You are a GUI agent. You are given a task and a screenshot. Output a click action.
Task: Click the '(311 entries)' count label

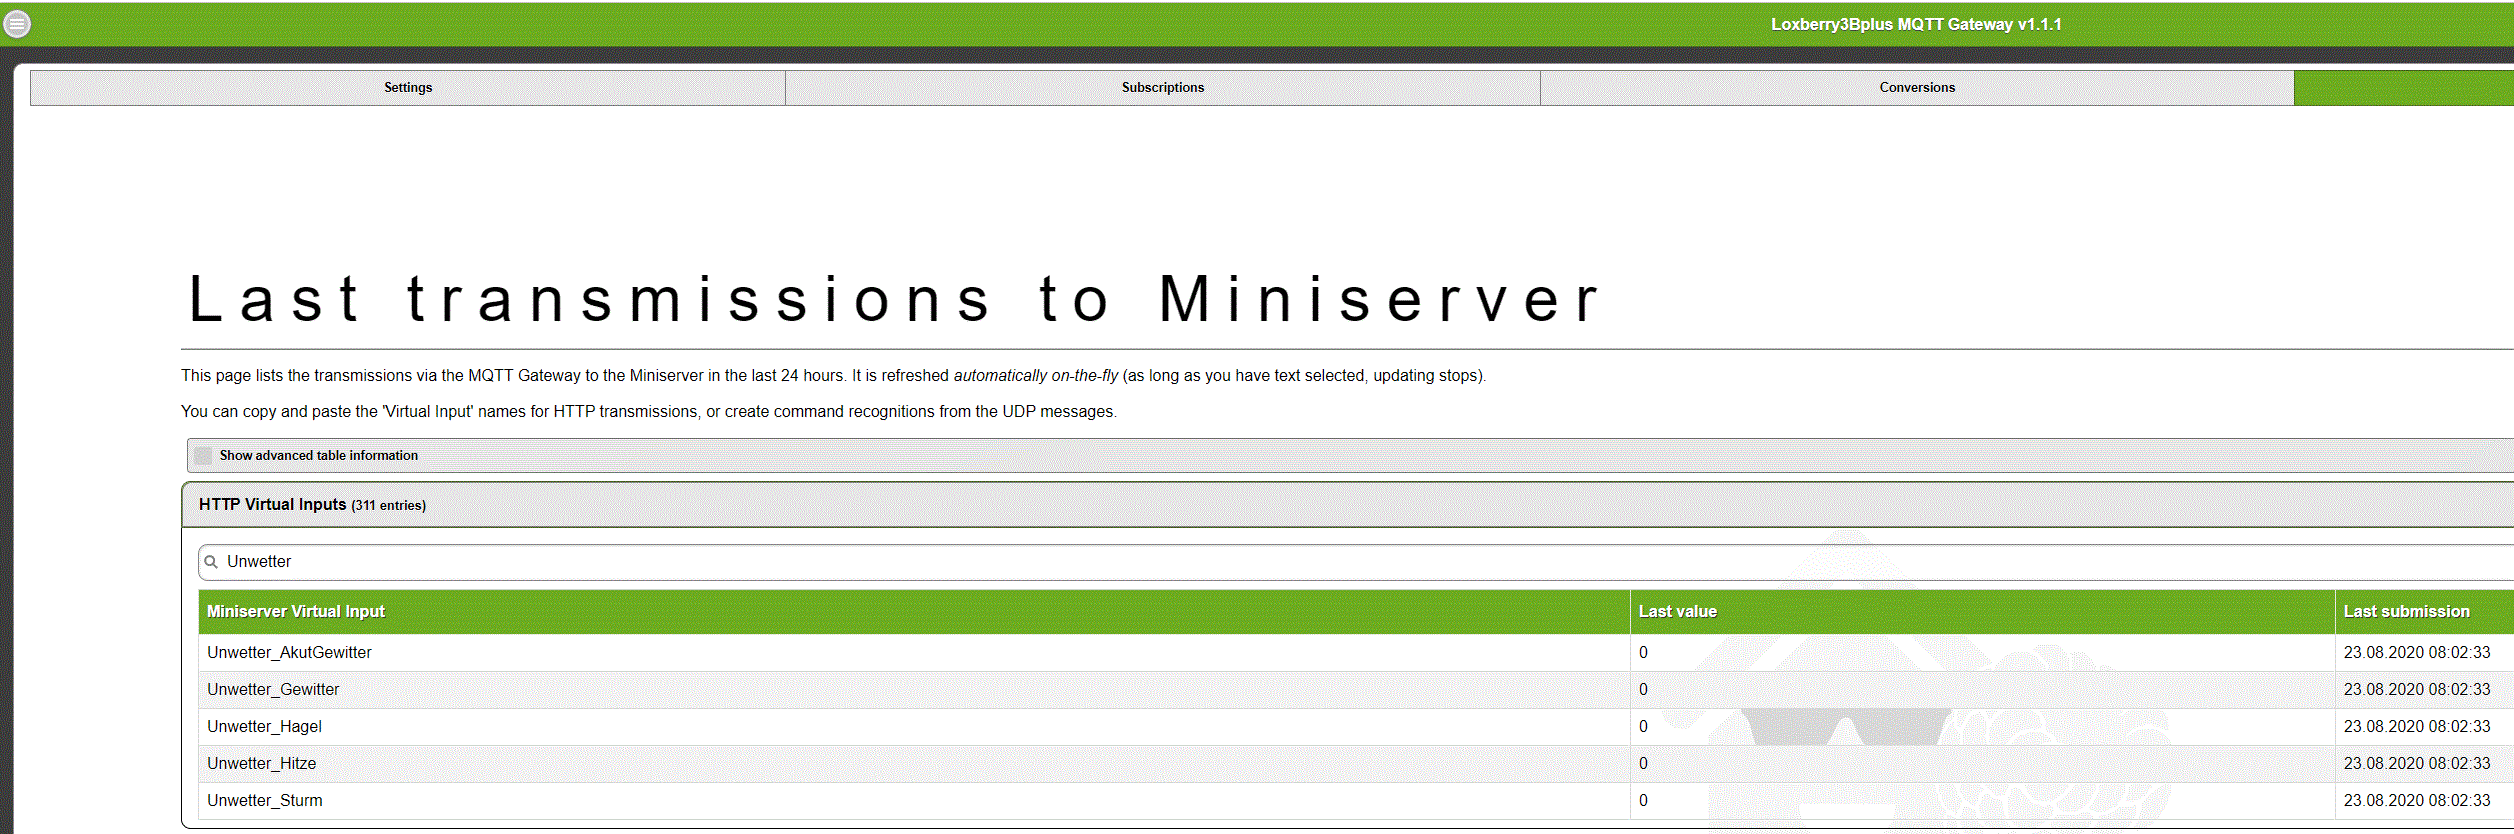[x=388, y=506]
